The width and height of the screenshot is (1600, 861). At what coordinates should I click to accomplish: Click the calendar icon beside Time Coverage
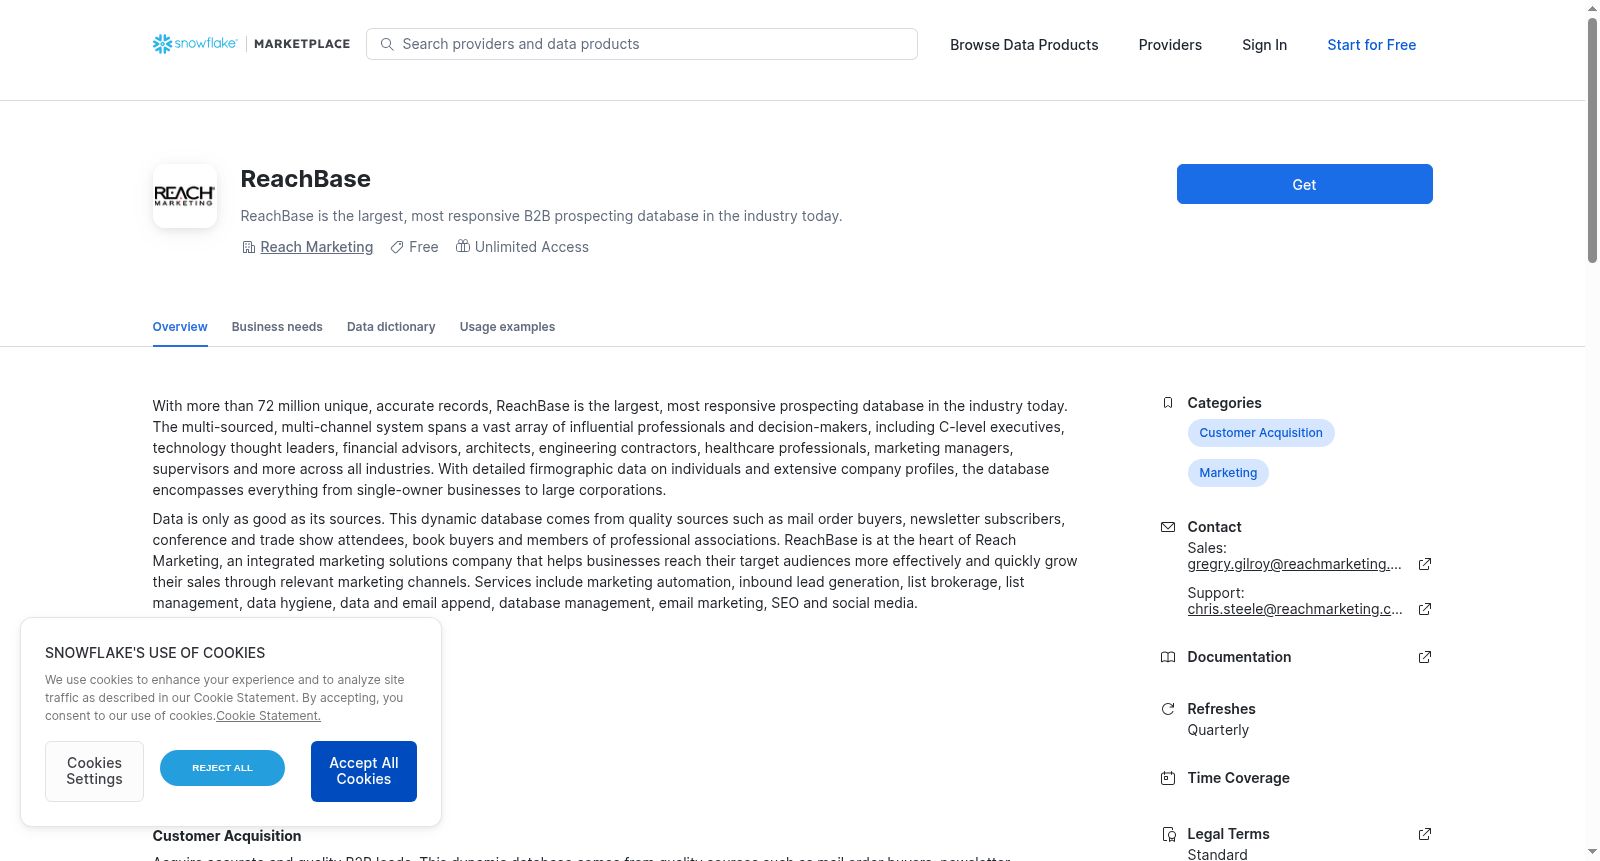click(1168, 778)
